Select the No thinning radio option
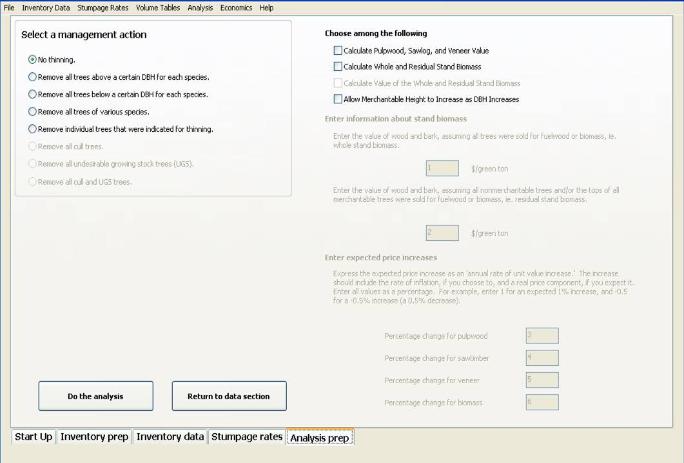The width and height of the screenshot is (684, 463). point(33,60)
